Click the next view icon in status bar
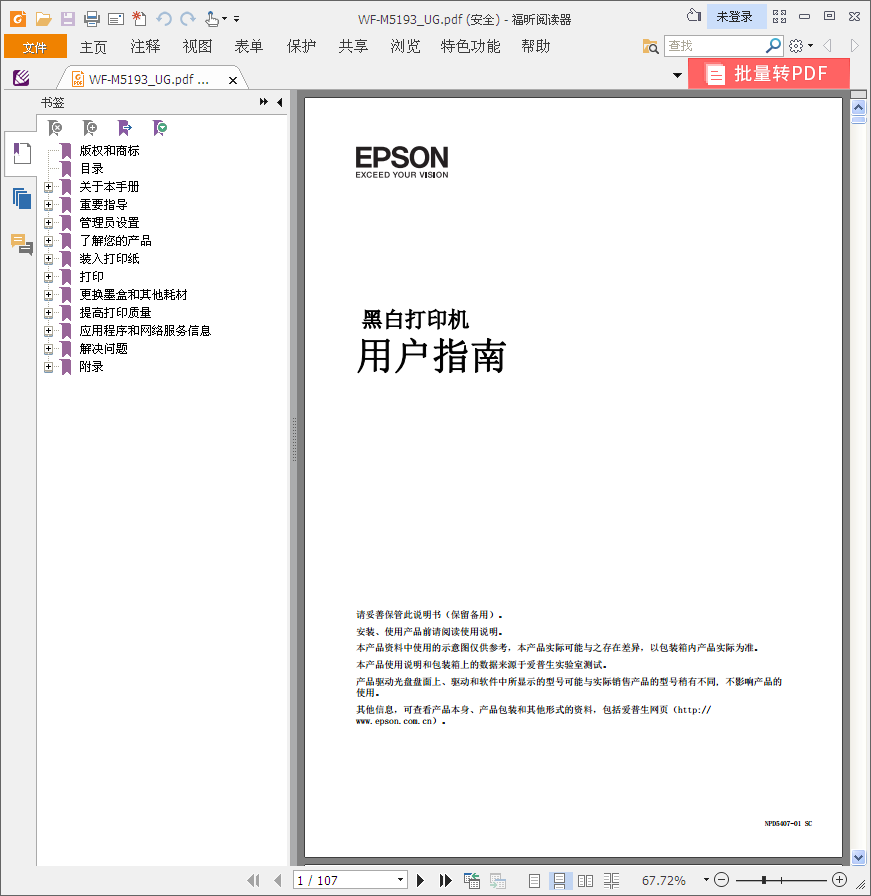The height and width of the screenshot is (896, 871). [497, 881]
